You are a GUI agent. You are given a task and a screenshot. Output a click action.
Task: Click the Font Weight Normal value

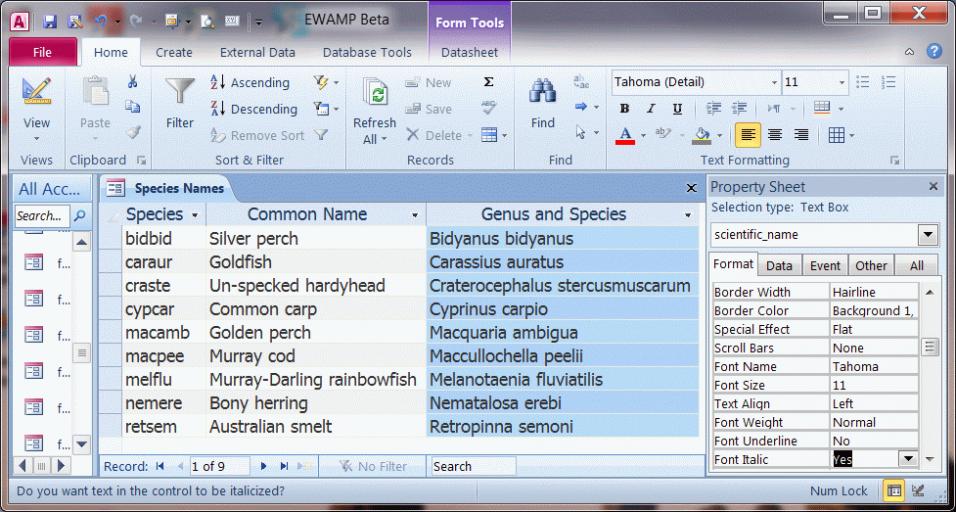[874, 422]
